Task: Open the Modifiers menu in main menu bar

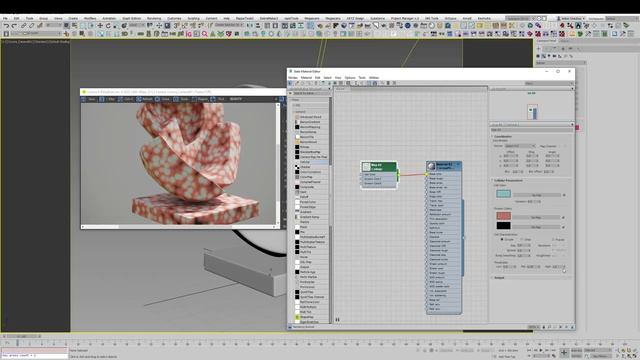Action: 90,18
